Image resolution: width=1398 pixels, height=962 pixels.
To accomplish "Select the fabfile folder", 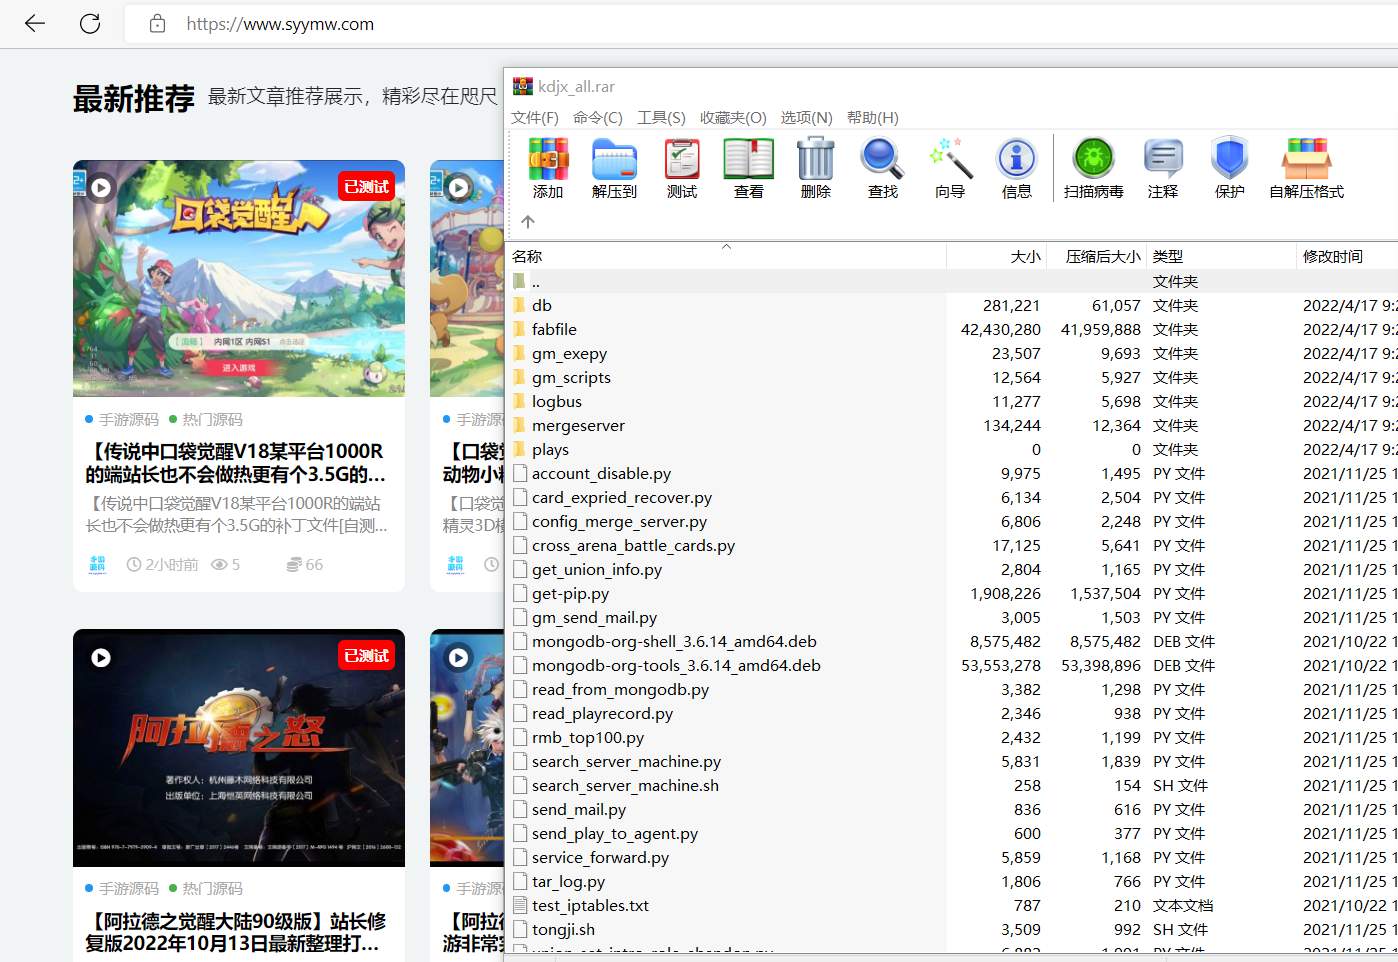I will [x=554, y=330].
